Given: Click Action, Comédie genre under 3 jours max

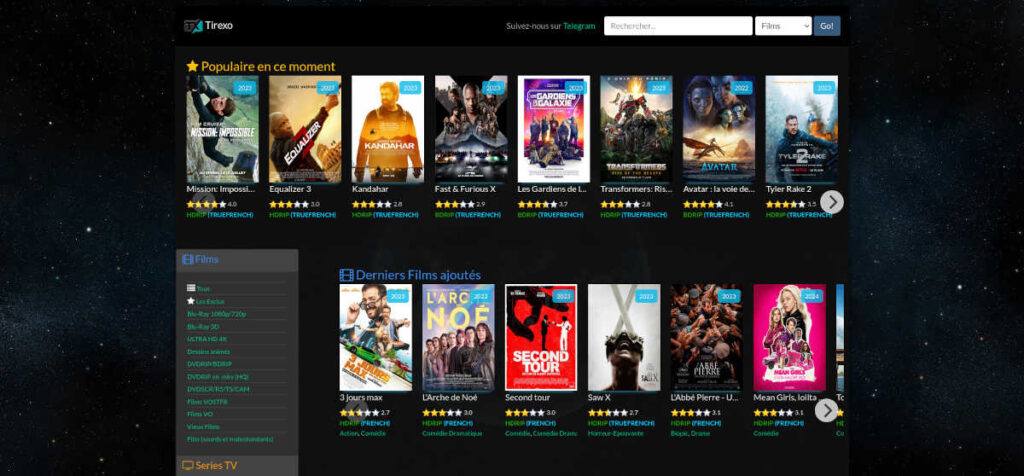Looking at the screenshot, I should [x=362, y=433].
